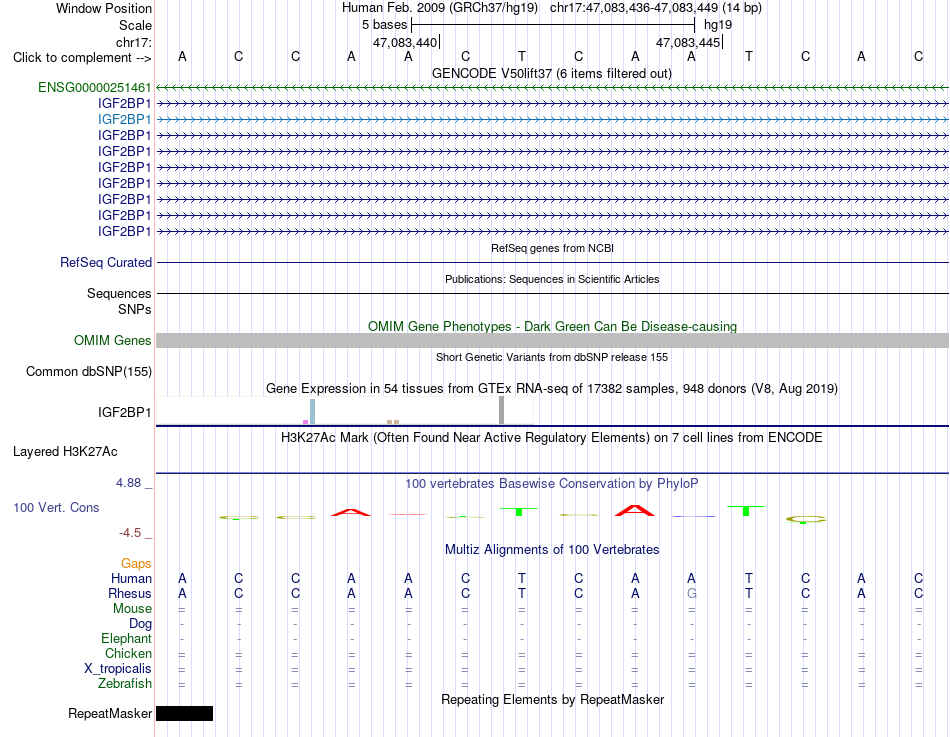Click the GENCODE V50lift37 track title
The height and width of the screenshot is (737, 950).
point(552,73)
